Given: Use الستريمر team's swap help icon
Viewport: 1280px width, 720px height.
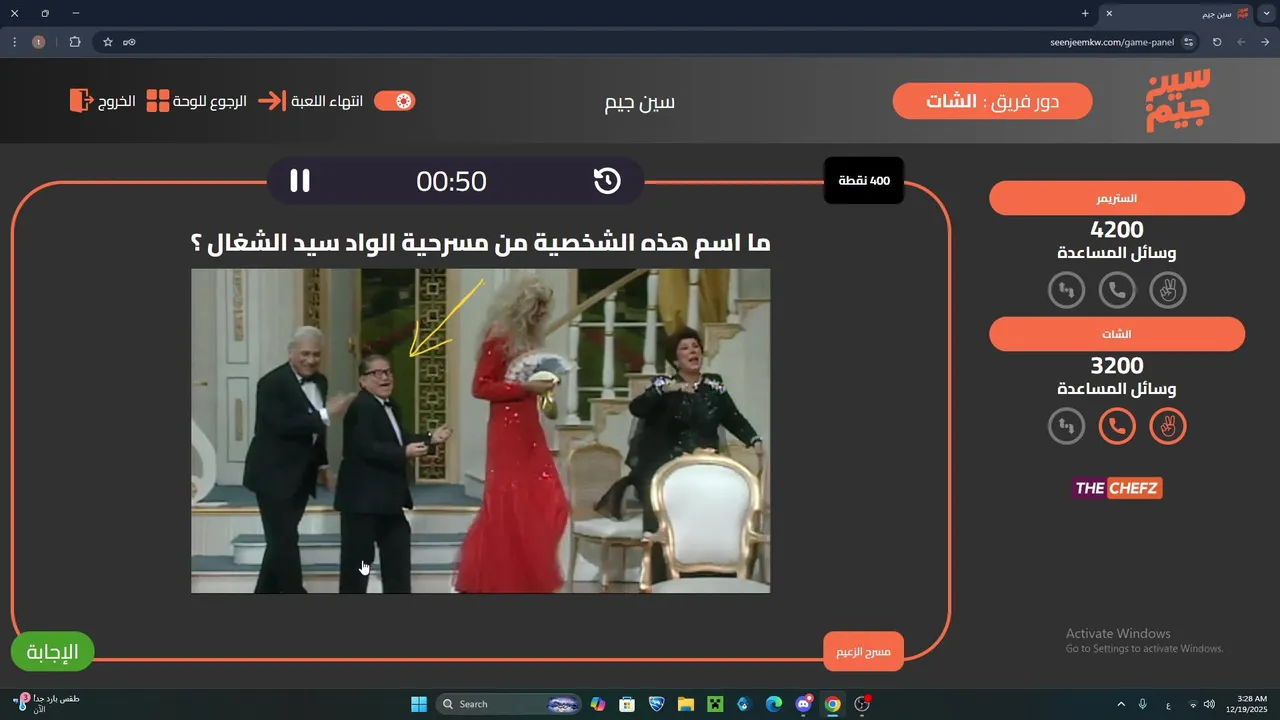Looking at the screenshot, I should pyautogui.click(x=1067, y=291).
